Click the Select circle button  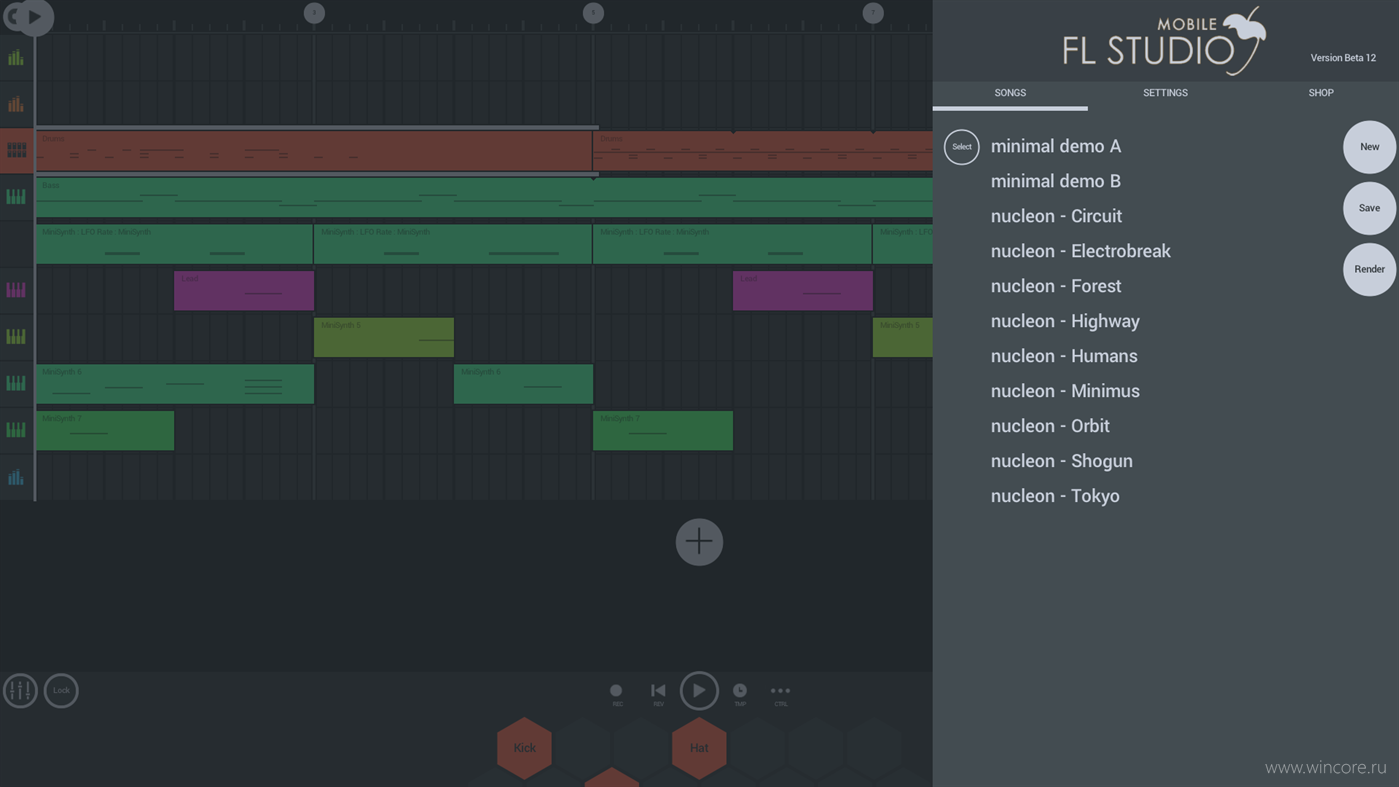961,147
